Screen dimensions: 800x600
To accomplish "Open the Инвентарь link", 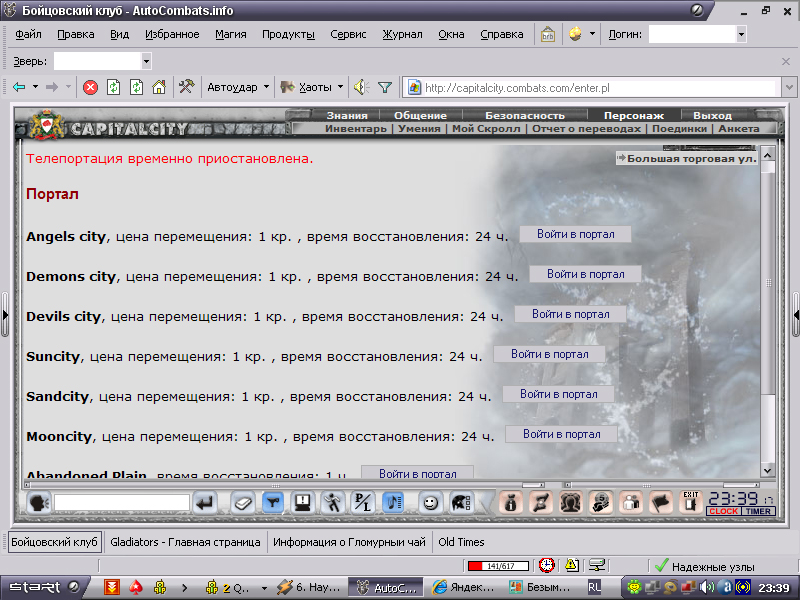I will click(356, 129).
